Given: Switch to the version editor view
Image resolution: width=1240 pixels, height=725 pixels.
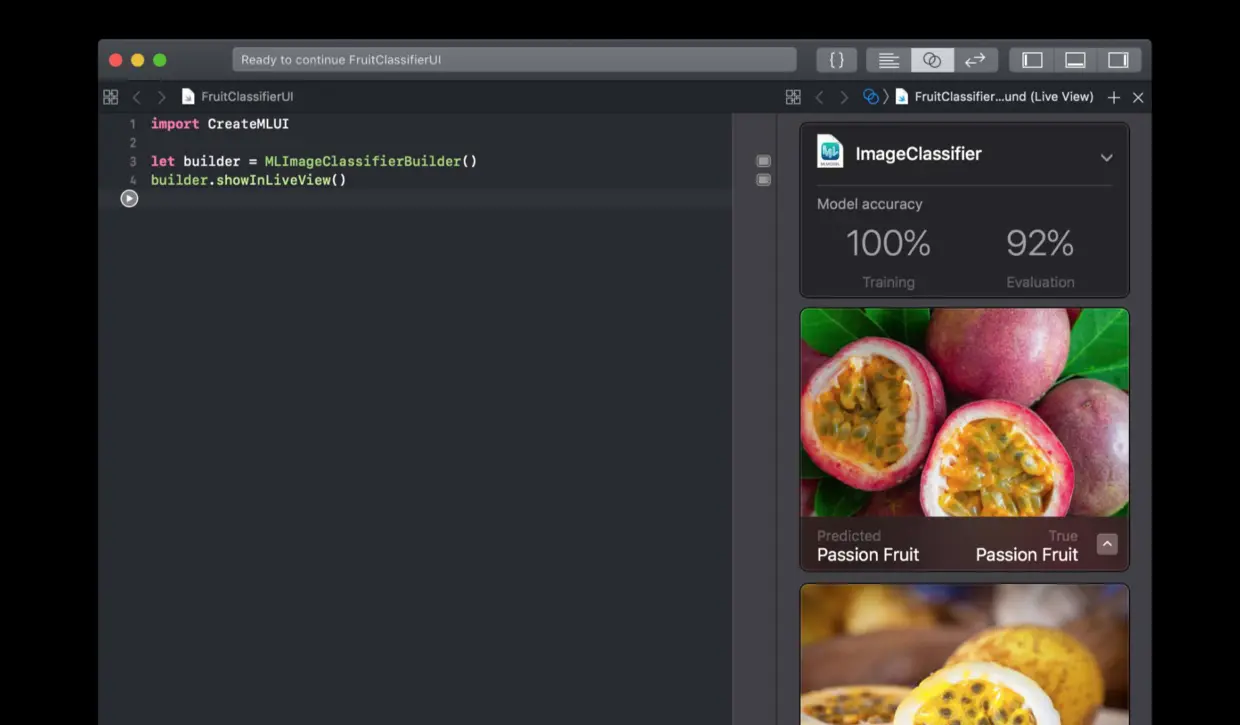Looking at the screenshot, I should (x=975, y=60).
